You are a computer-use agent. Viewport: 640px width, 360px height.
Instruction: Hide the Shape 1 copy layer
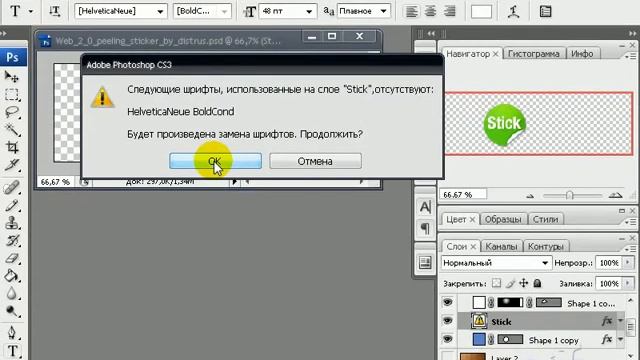pyautogui.click(x=448, y=339)
